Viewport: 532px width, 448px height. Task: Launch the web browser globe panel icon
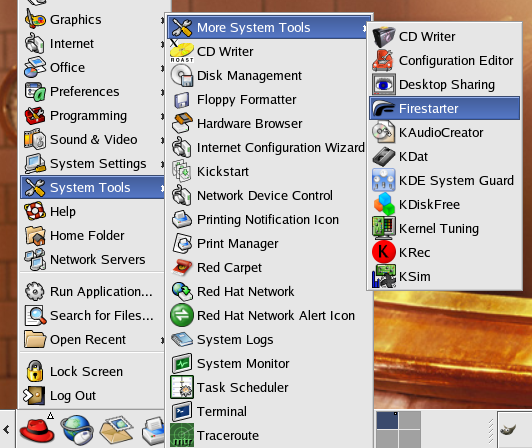click(77, 430)
